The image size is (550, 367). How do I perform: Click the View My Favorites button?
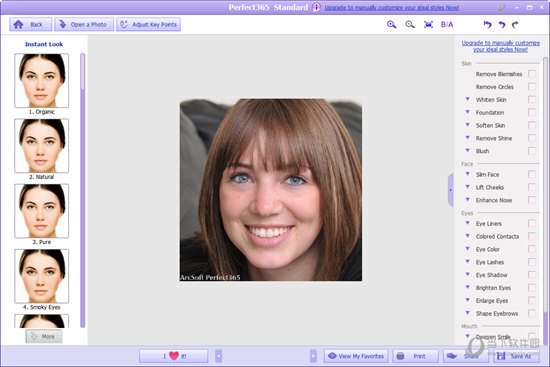pyautogui.click(x=356, y=356)
